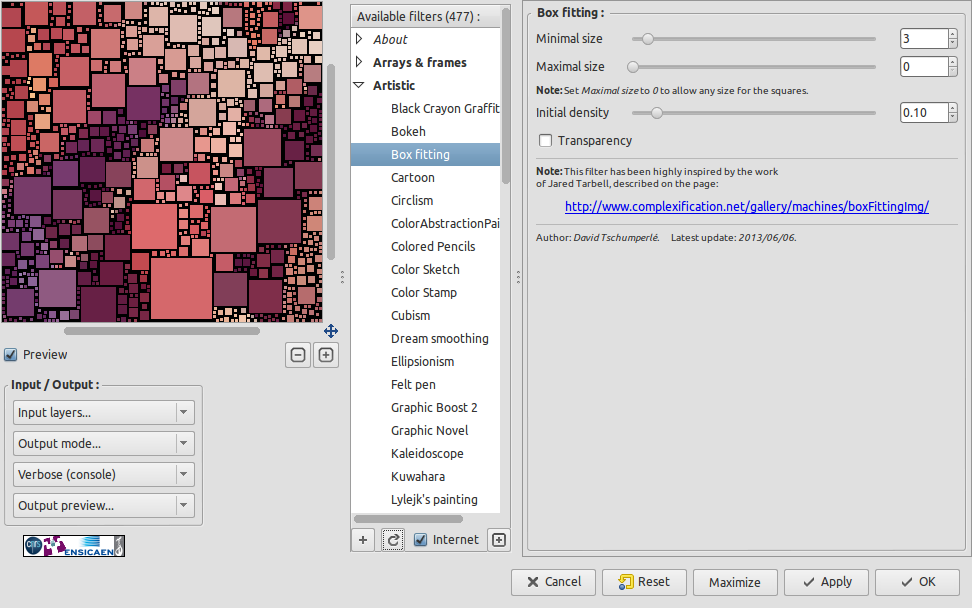Collapse the Artistic category
Screen dimensions: 972x608
coord(359,86)
